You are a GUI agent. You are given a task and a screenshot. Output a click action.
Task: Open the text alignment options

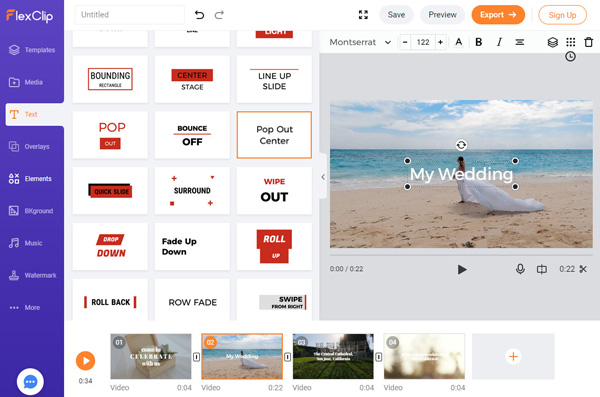(x=519, y=42)
